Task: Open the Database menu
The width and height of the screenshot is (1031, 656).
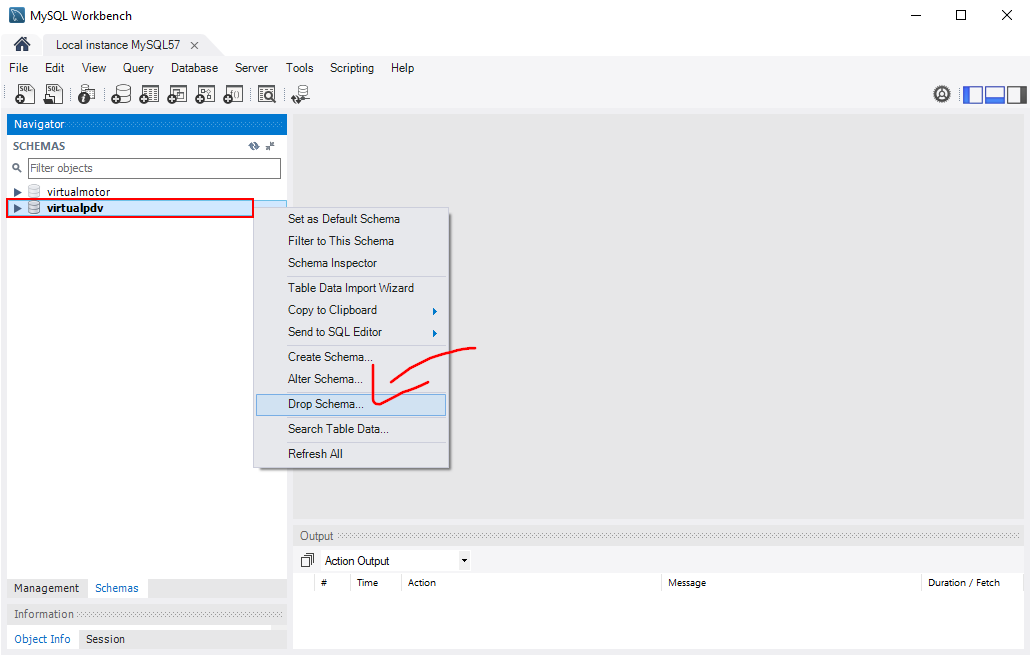Action: click(194, 68)
